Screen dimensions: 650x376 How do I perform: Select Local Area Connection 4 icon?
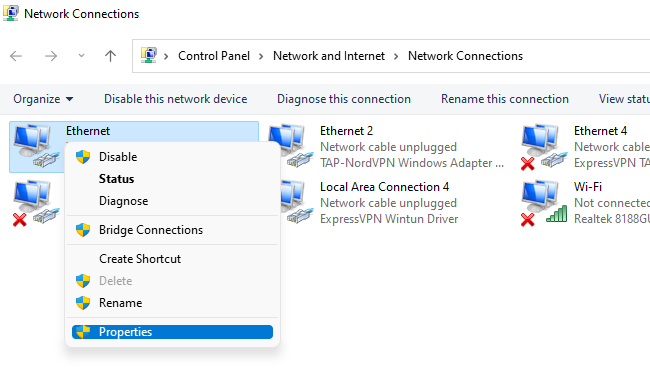coord(297,202)
